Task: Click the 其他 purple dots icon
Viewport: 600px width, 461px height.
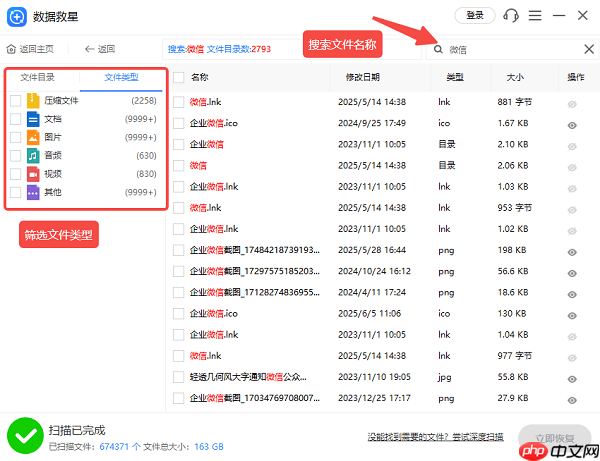Action: [33, 192]
